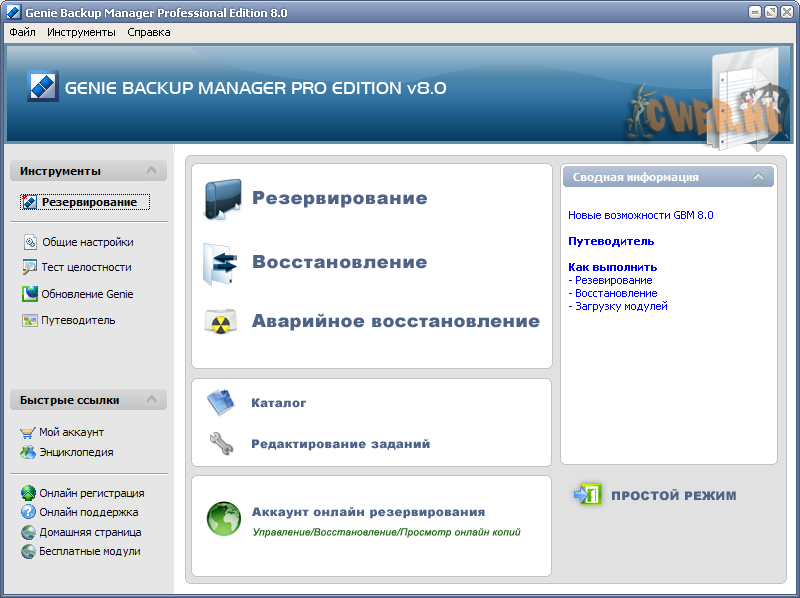Collapse the Инструменты panel
This screenshot has height=598, width=800.
click(151, 171)
